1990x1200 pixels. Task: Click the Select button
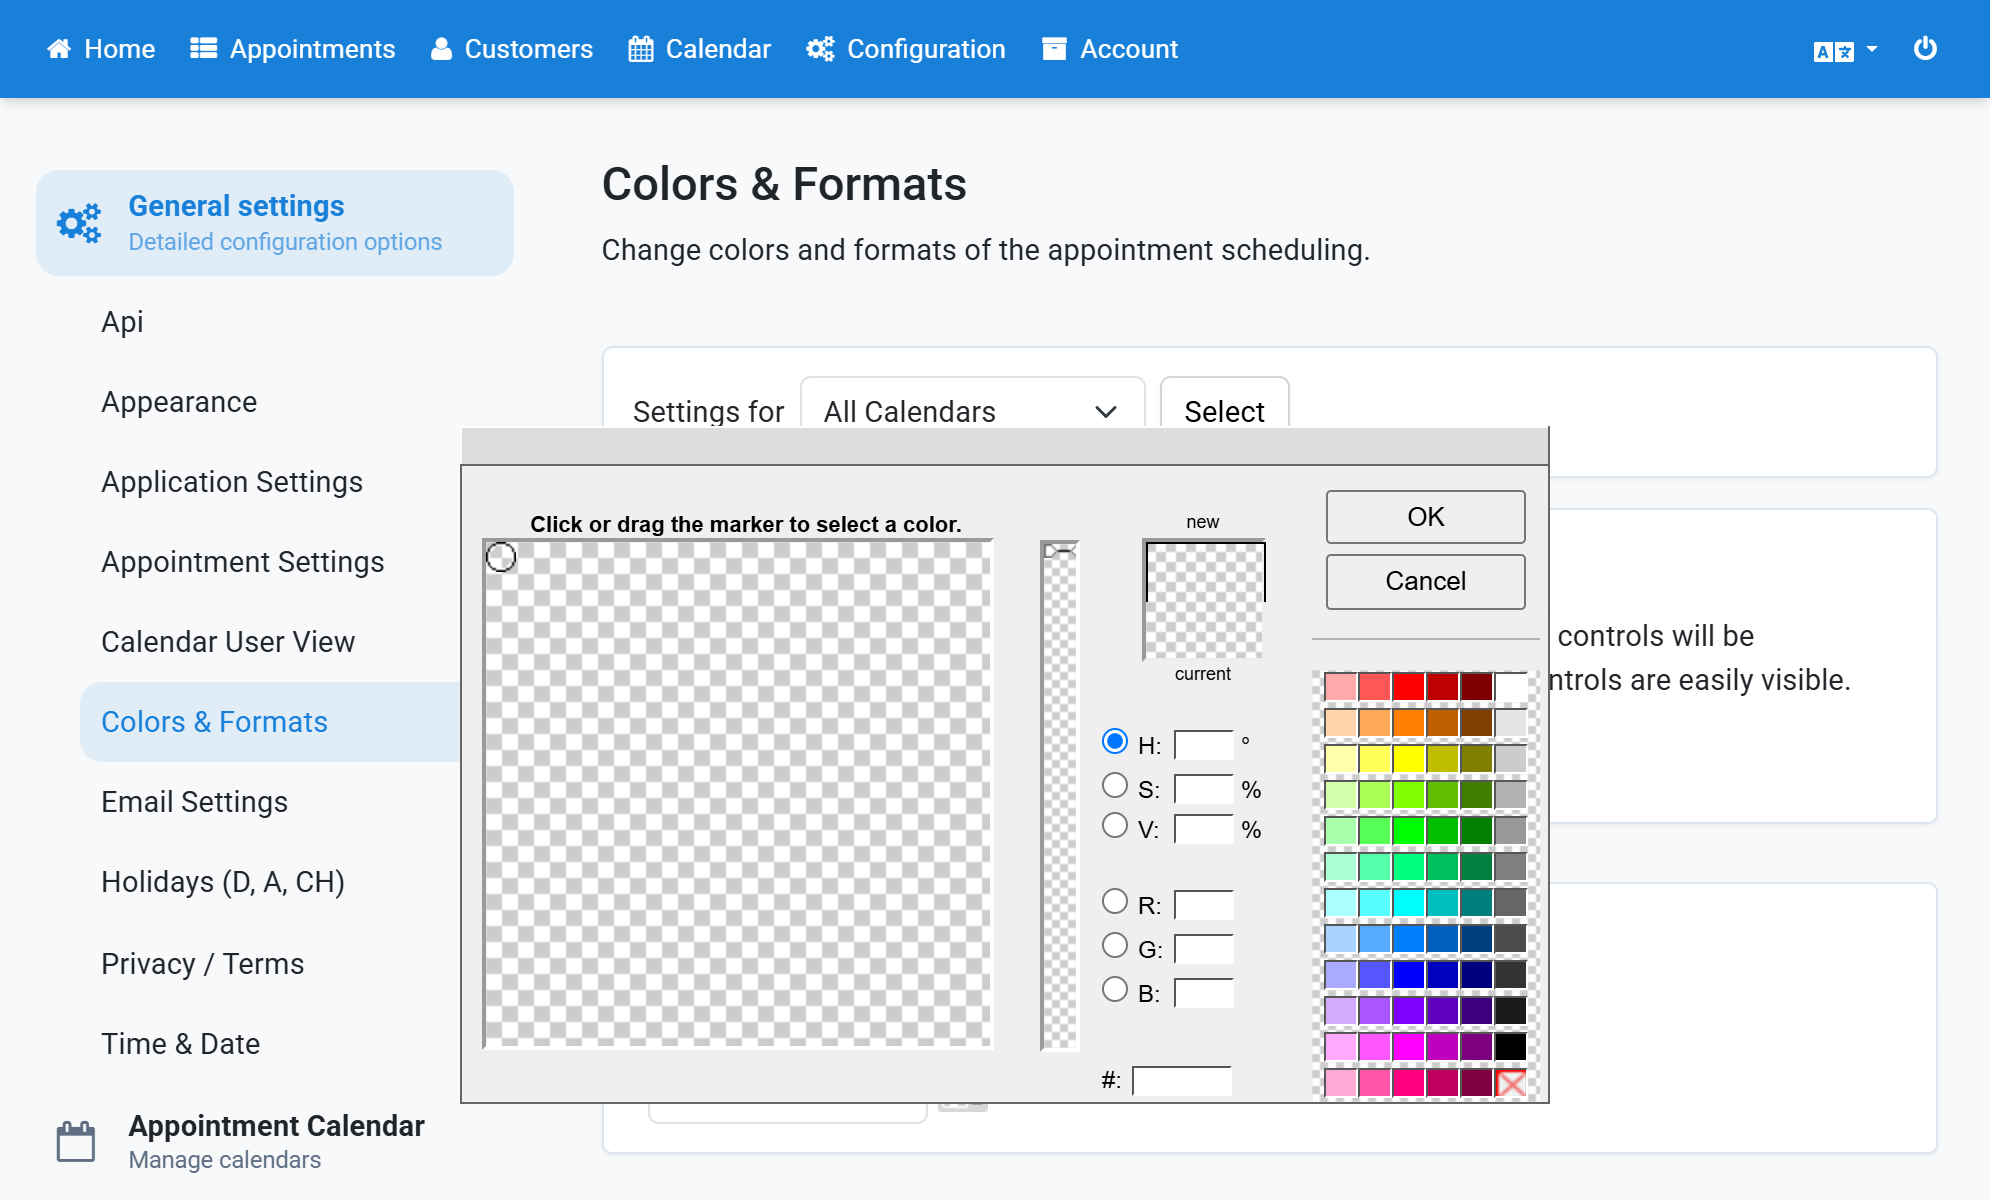[x=1225, y=403]
